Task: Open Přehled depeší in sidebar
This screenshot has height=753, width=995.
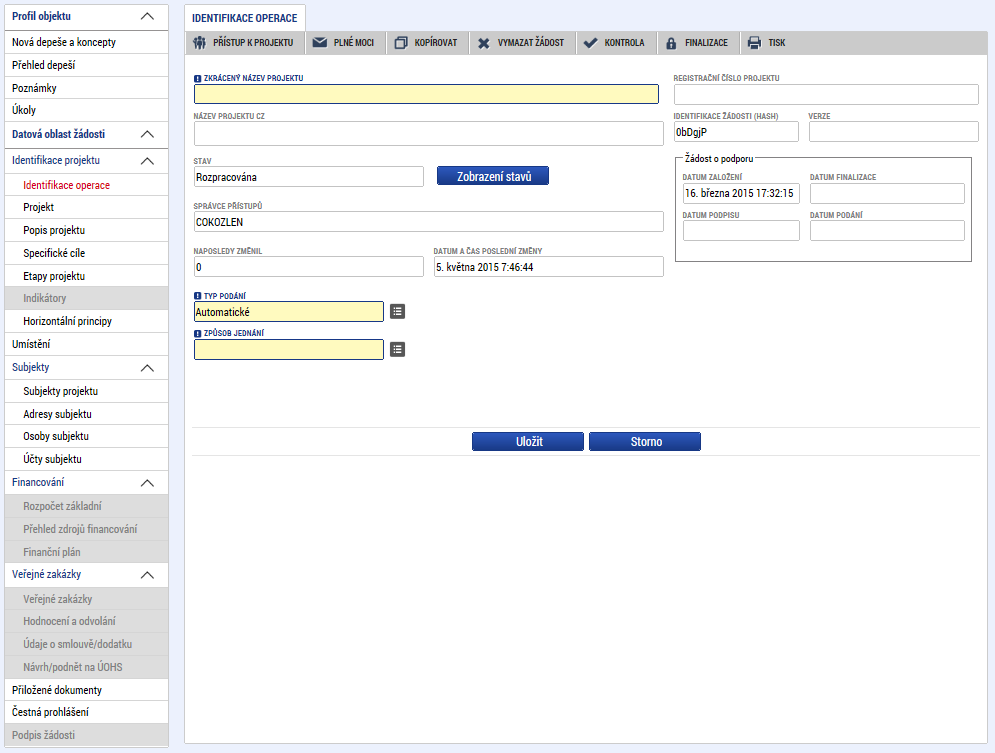Action: [86, 65]
